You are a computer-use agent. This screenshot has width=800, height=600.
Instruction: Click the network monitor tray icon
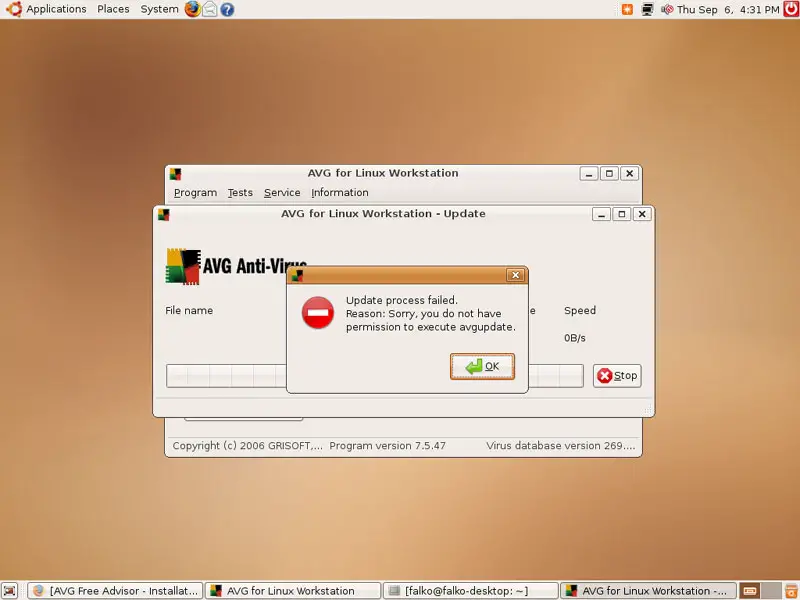pos(647,9)
